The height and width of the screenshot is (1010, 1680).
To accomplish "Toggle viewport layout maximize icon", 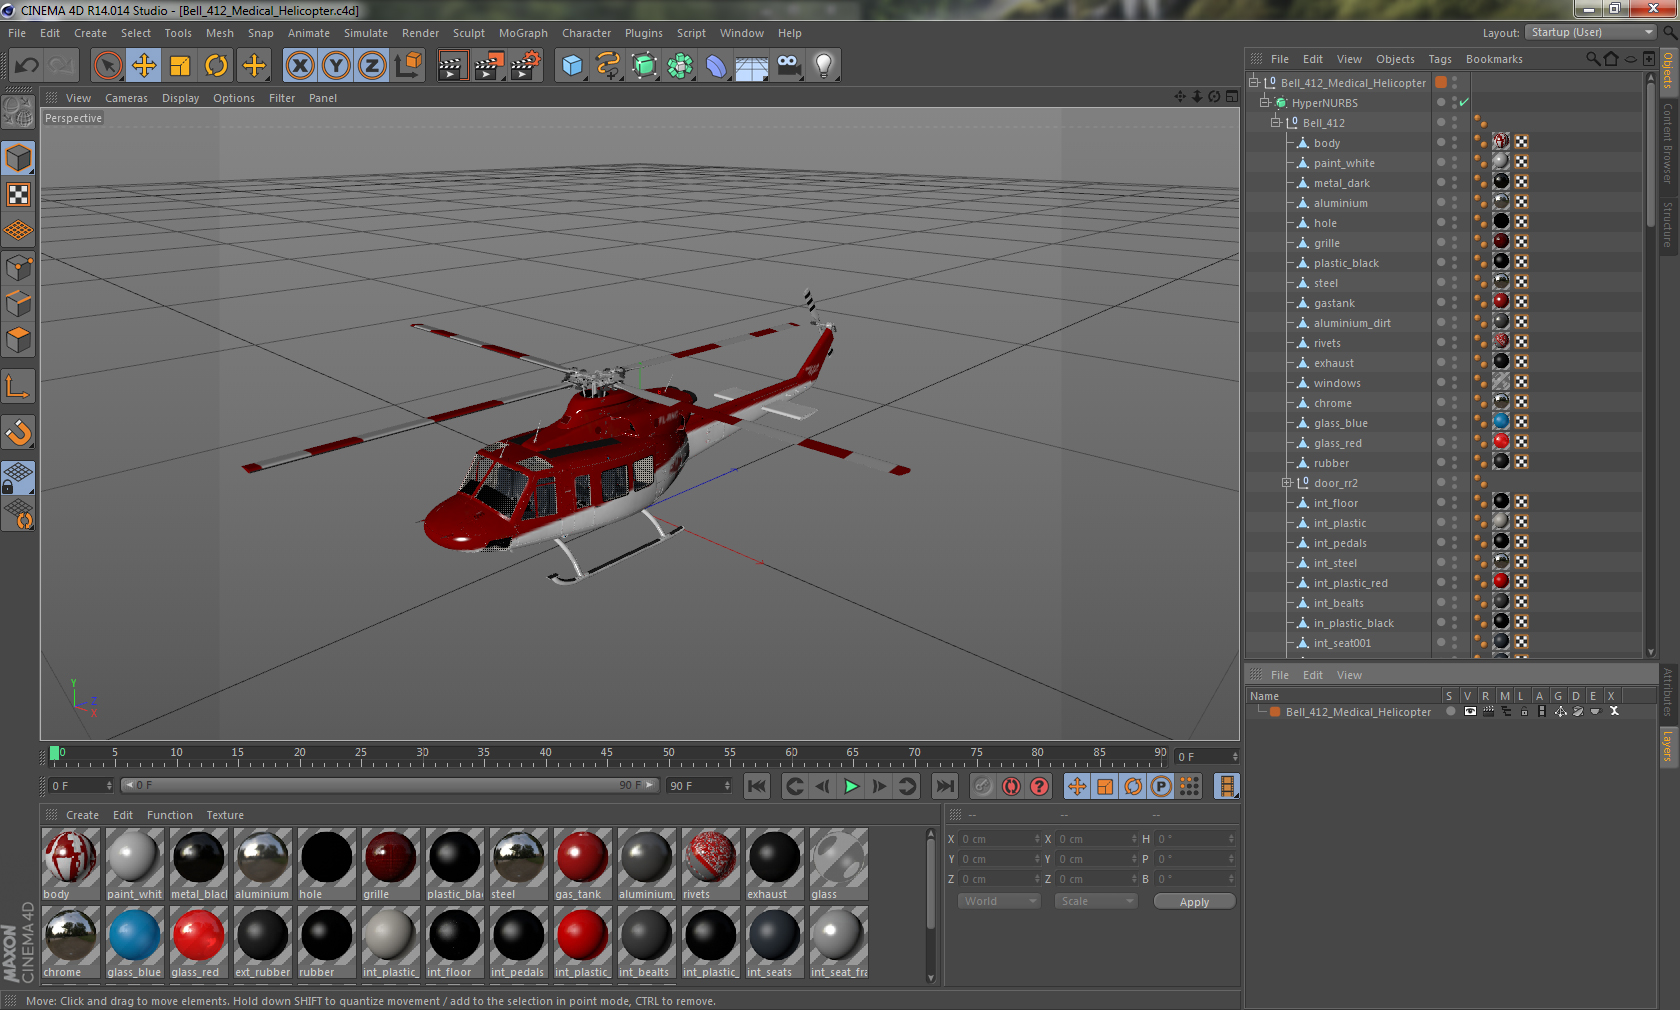I will click(1232, 97).
